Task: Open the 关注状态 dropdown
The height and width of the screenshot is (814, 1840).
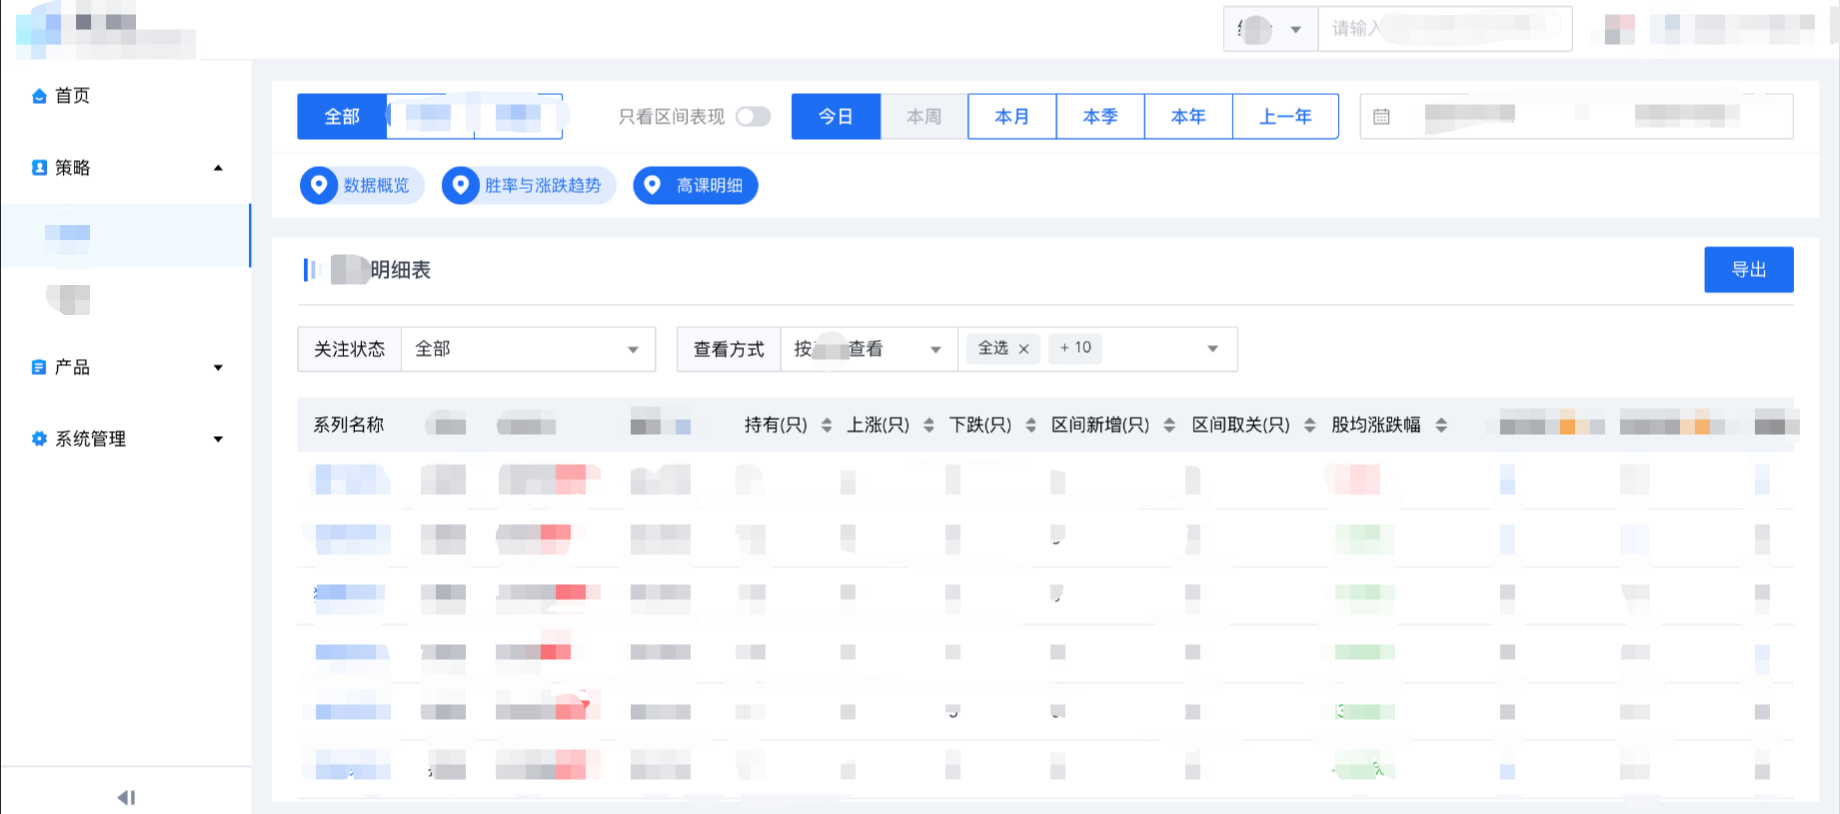Action: click(x=528, y=349)
